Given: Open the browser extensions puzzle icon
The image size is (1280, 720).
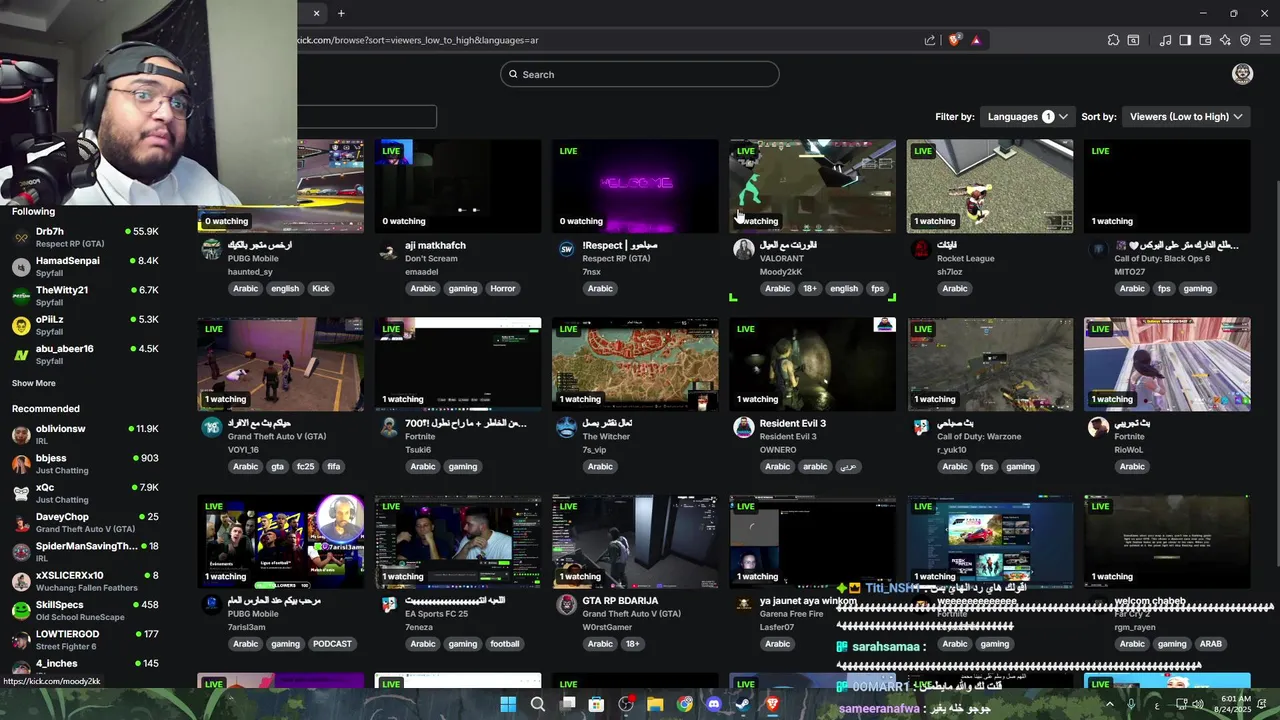Looking at the screenshot, I should (x=1113, y=40).
